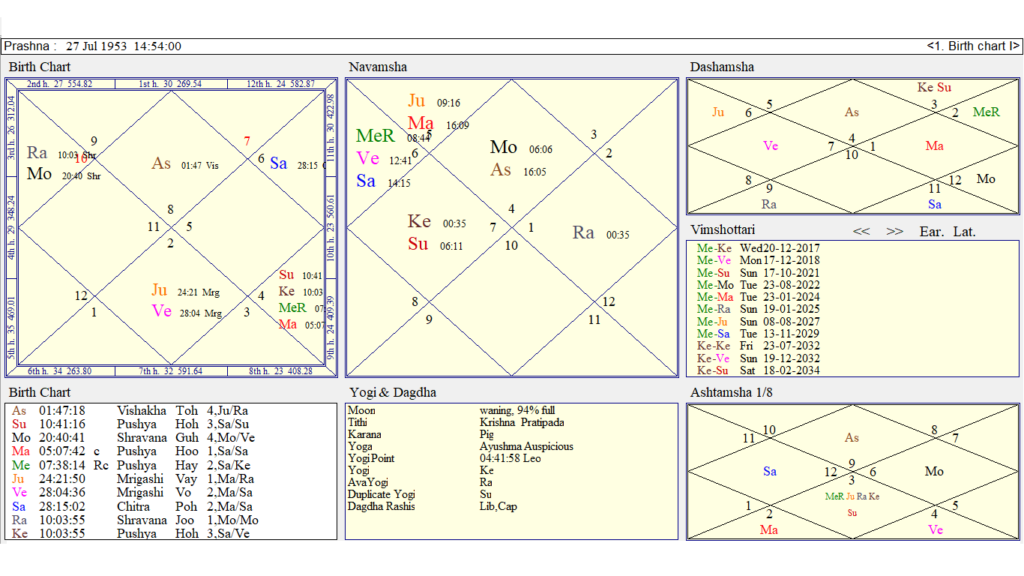Select the Me-Sa Tue 13-11-2029 period
This screenshot has height=576, width=1024.
[x=758, y=334]
